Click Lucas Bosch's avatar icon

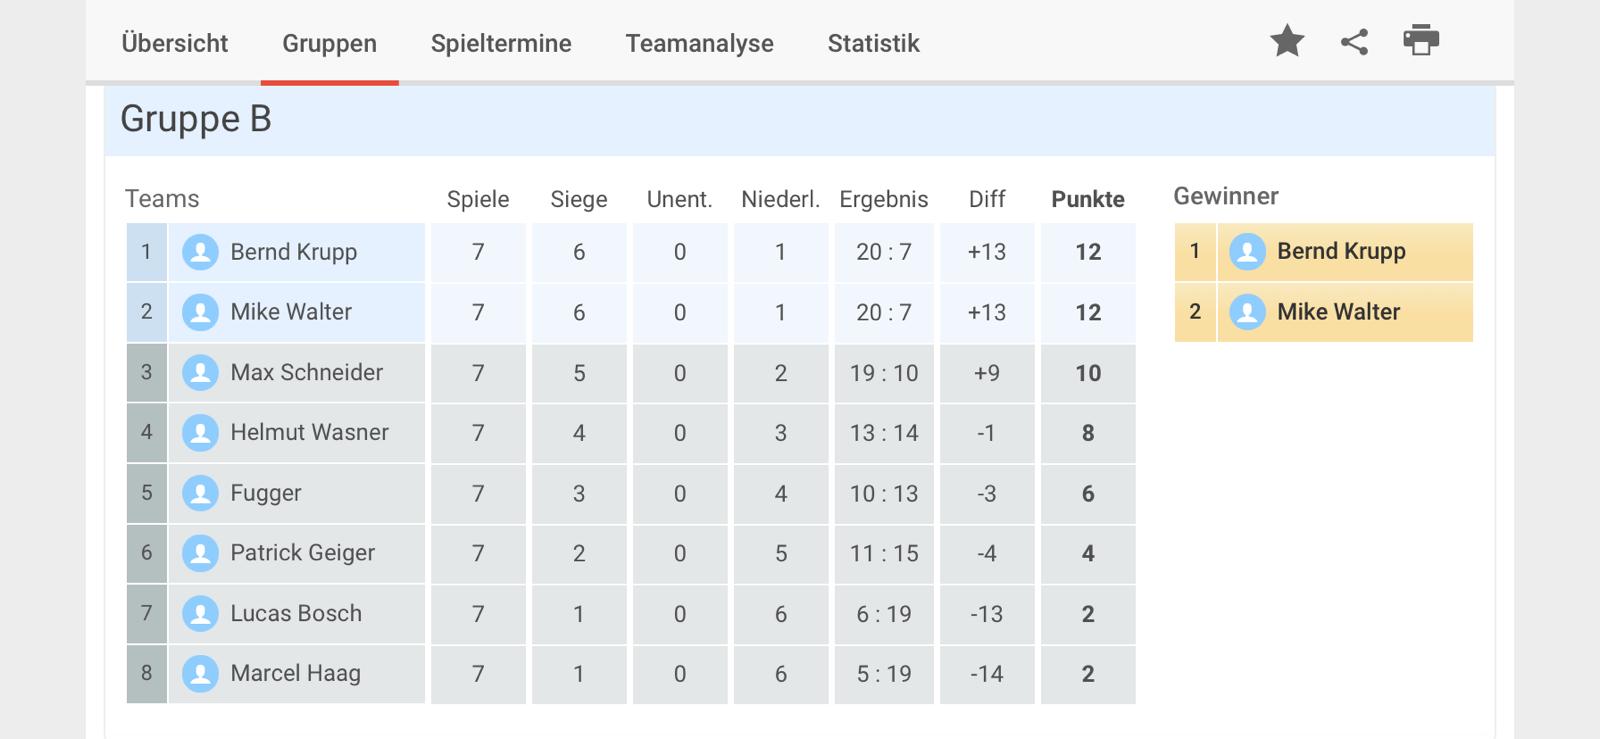click(200, 614)
